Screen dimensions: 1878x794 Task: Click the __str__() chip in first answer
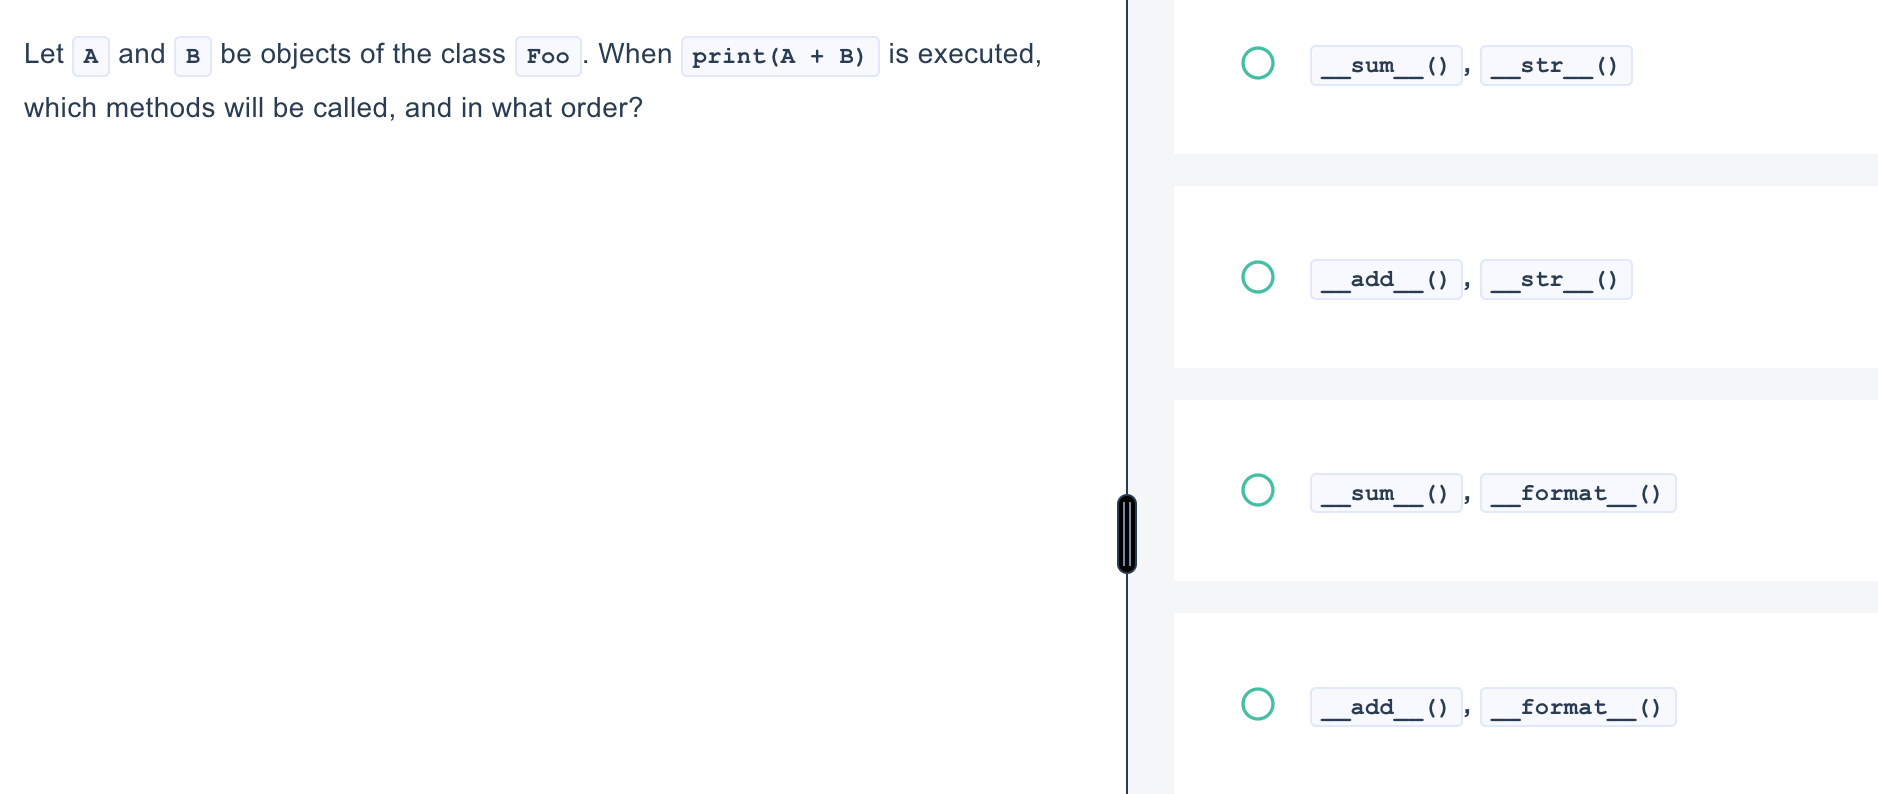coord(1556,66)
